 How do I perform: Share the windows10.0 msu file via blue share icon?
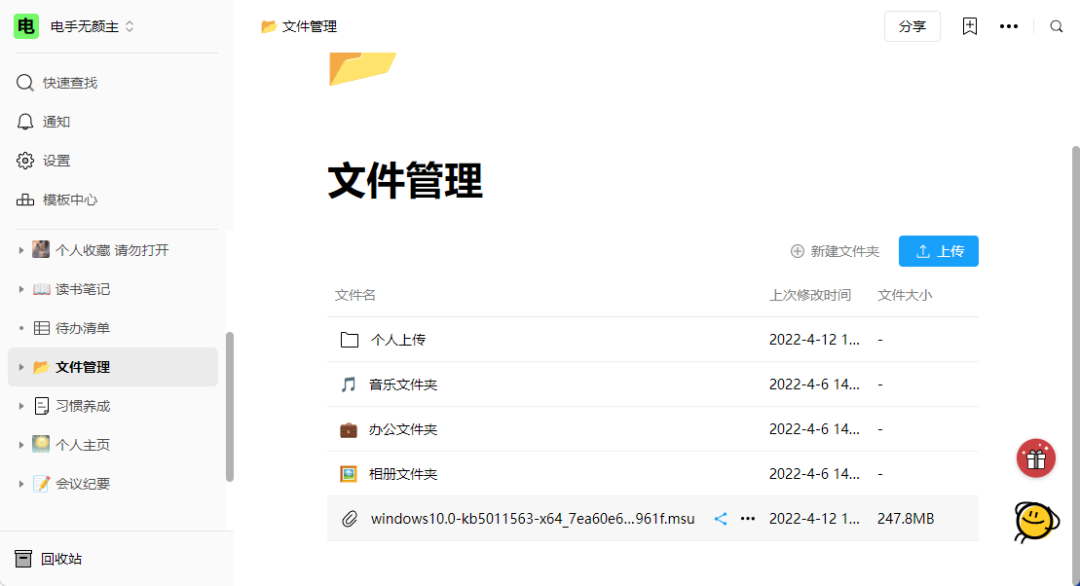[x=720, y=518]
